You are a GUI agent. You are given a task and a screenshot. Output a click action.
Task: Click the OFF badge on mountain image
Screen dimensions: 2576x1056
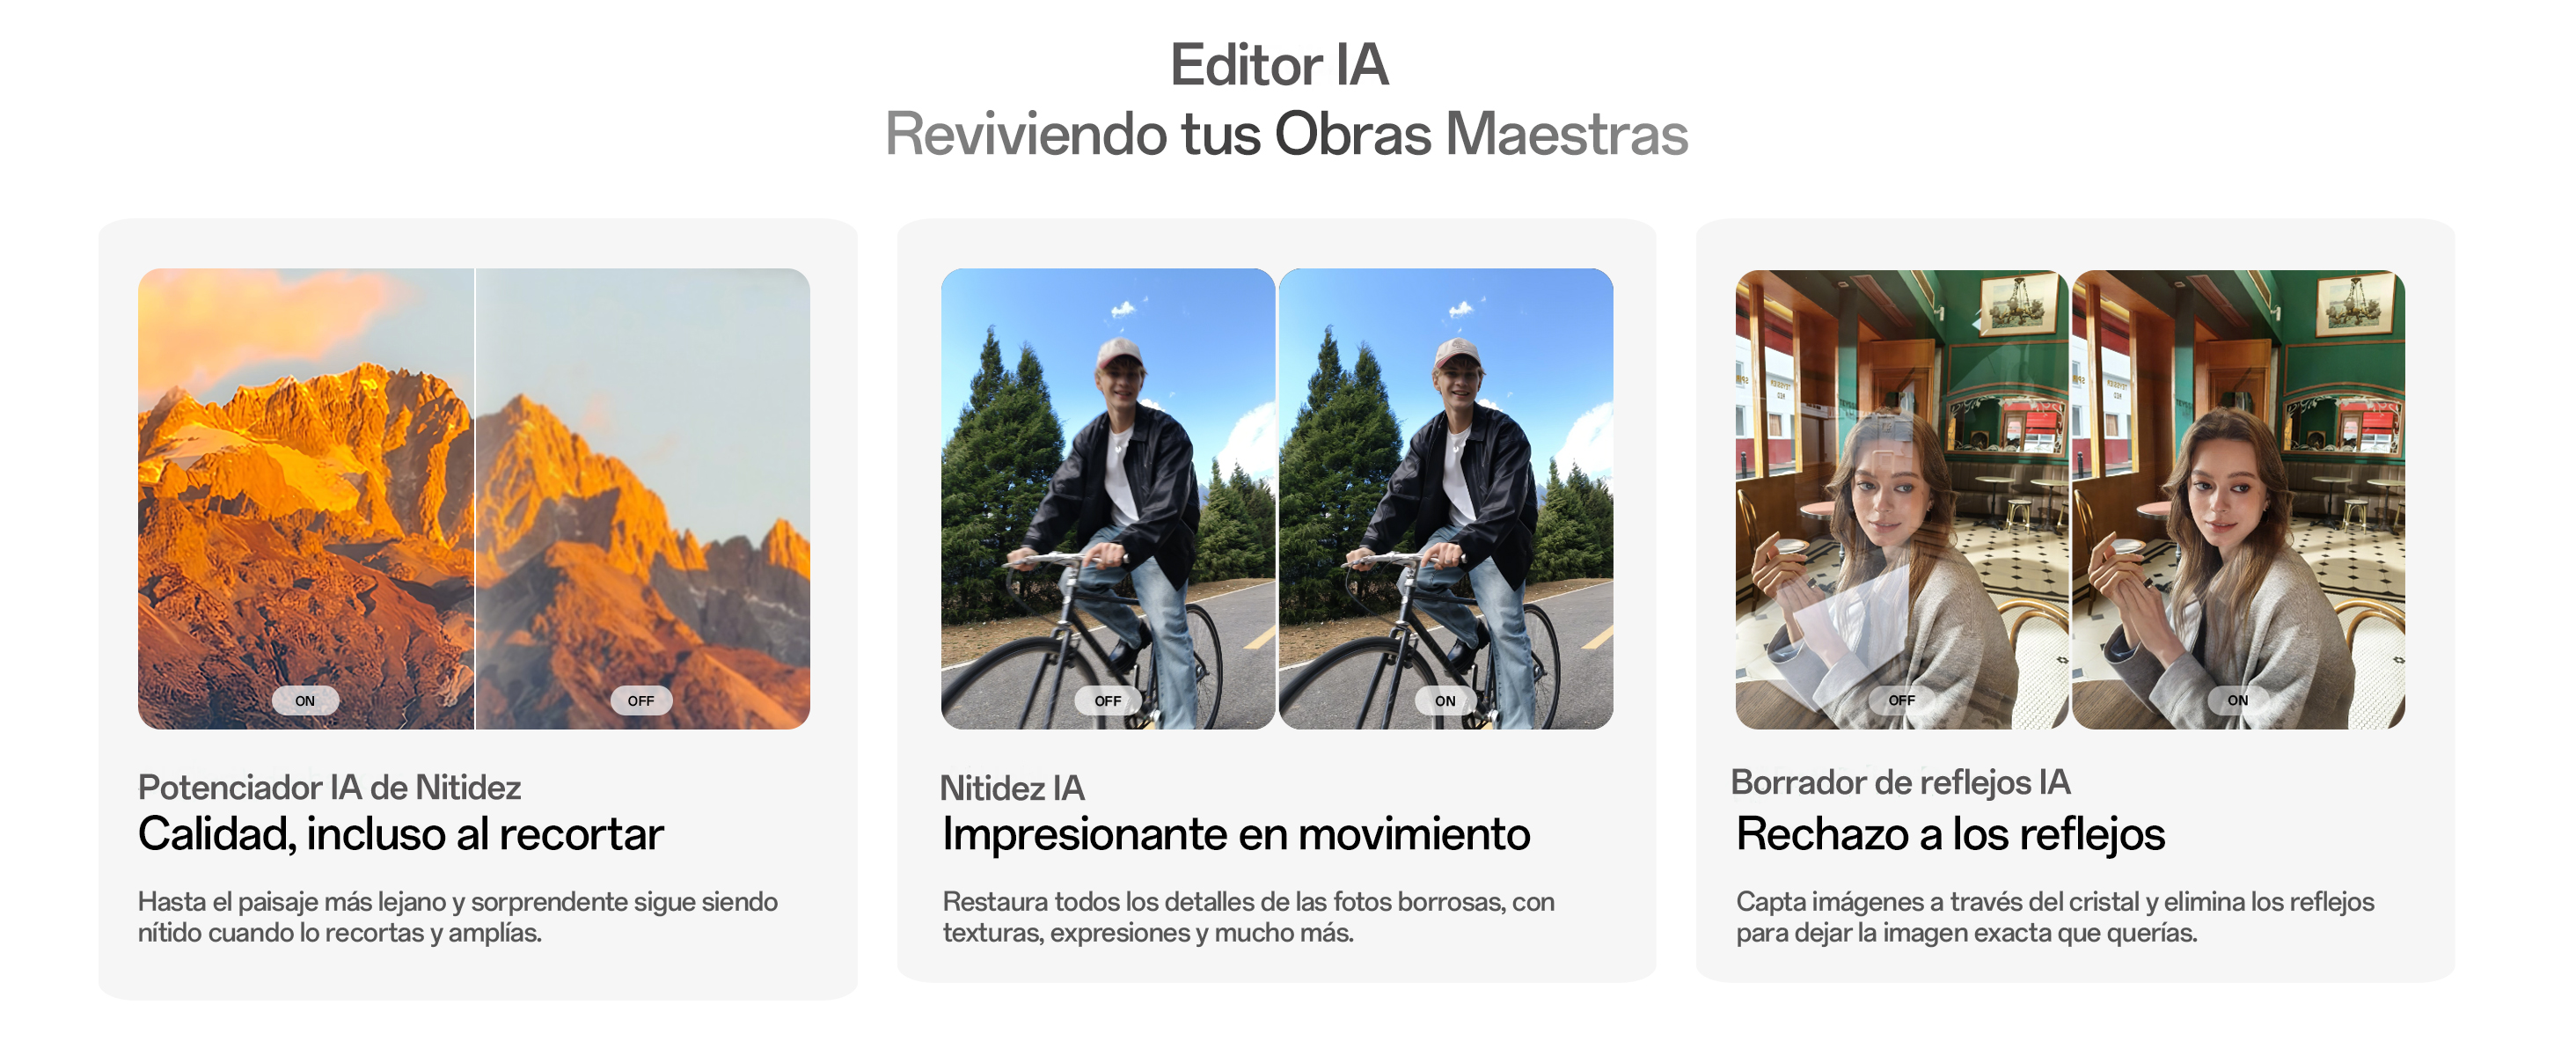641,701
